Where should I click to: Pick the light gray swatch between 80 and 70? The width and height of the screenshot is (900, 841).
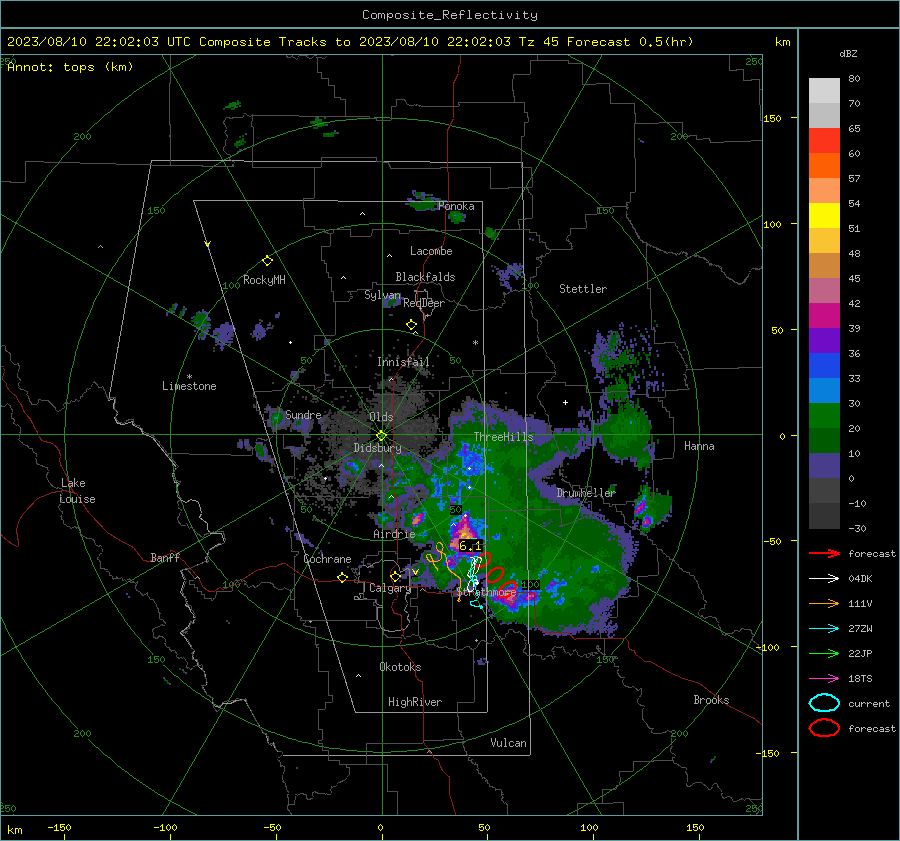(824, 91)
